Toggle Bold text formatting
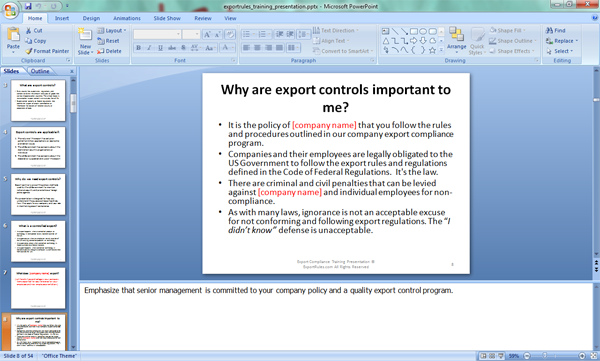 pos(138,48)
